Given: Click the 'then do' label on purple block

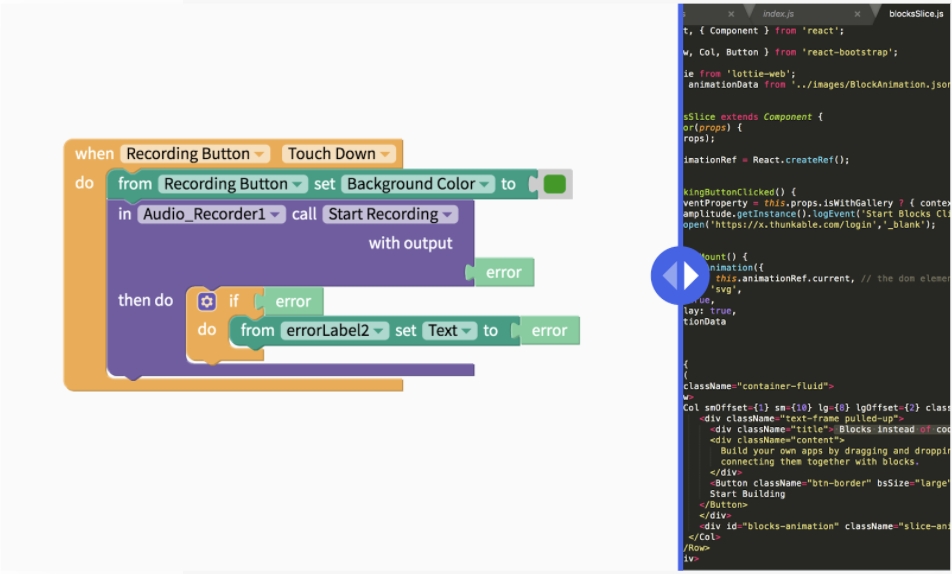Looking at the screenshot, I should tap(146, 300).
